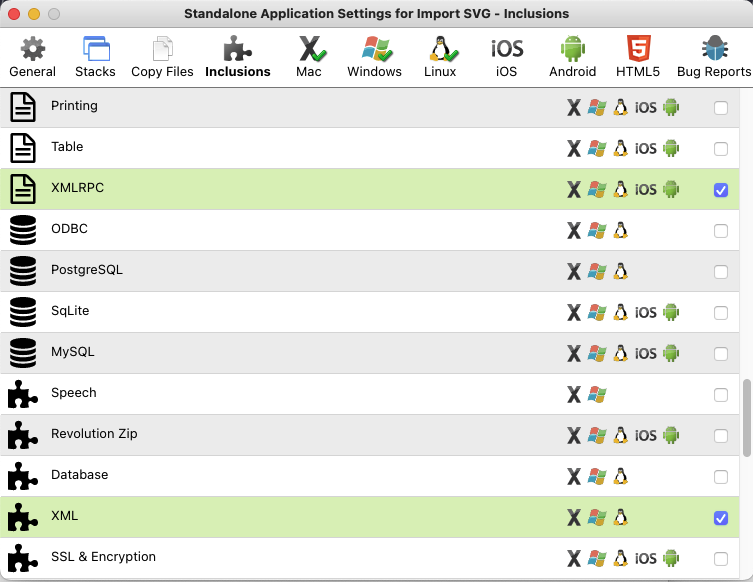Image resolution: width=753 pixels, height=582 pixels.
Task: Select the MySQL row label
Action: [73, 352]
